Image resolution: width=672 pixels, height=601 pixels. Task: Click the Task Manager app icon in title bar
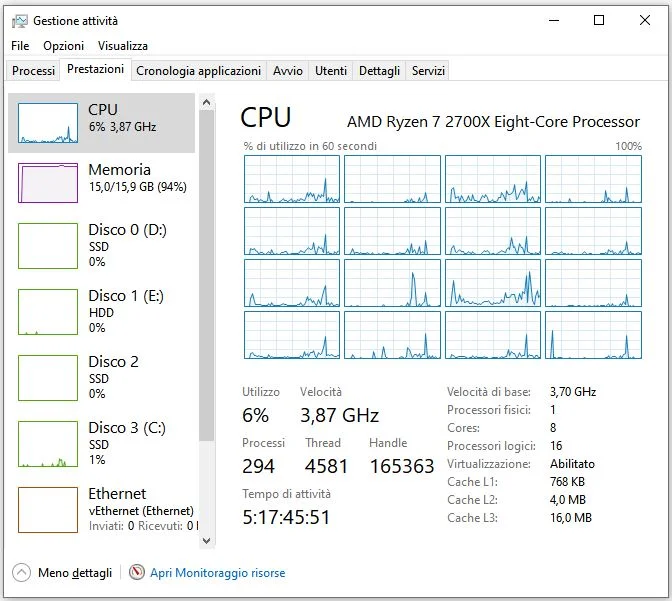pyautogui.click(x=20, y=21)
